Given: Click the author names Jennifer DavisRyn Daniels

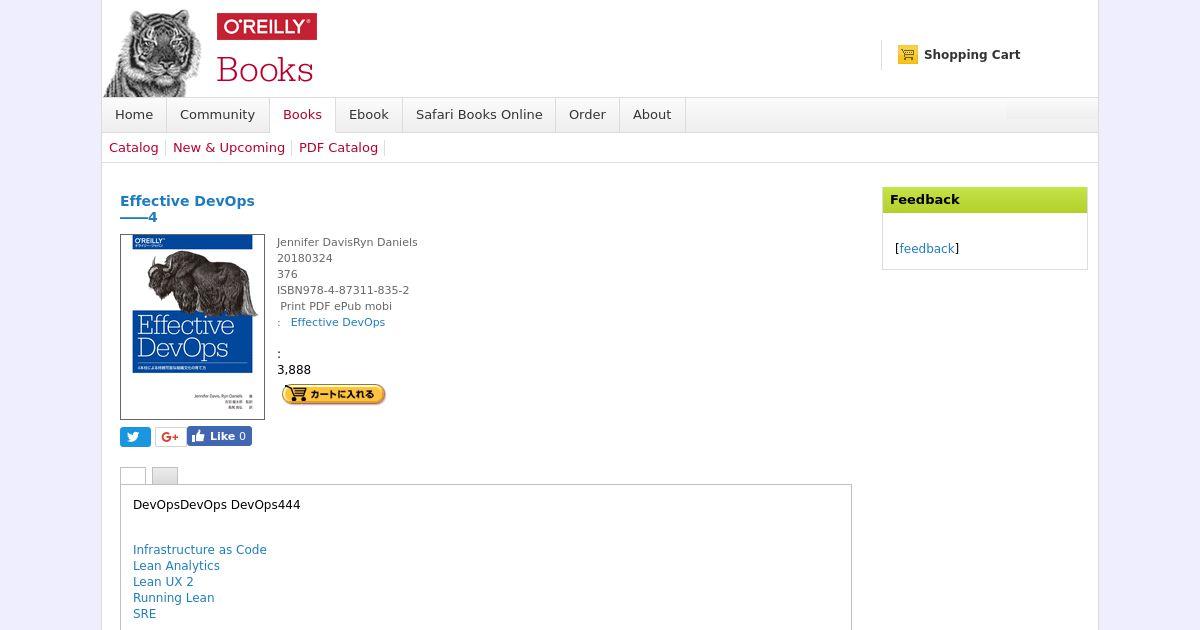Looking at the screenshot, I should pyautogui.click(x=347, y=242).
